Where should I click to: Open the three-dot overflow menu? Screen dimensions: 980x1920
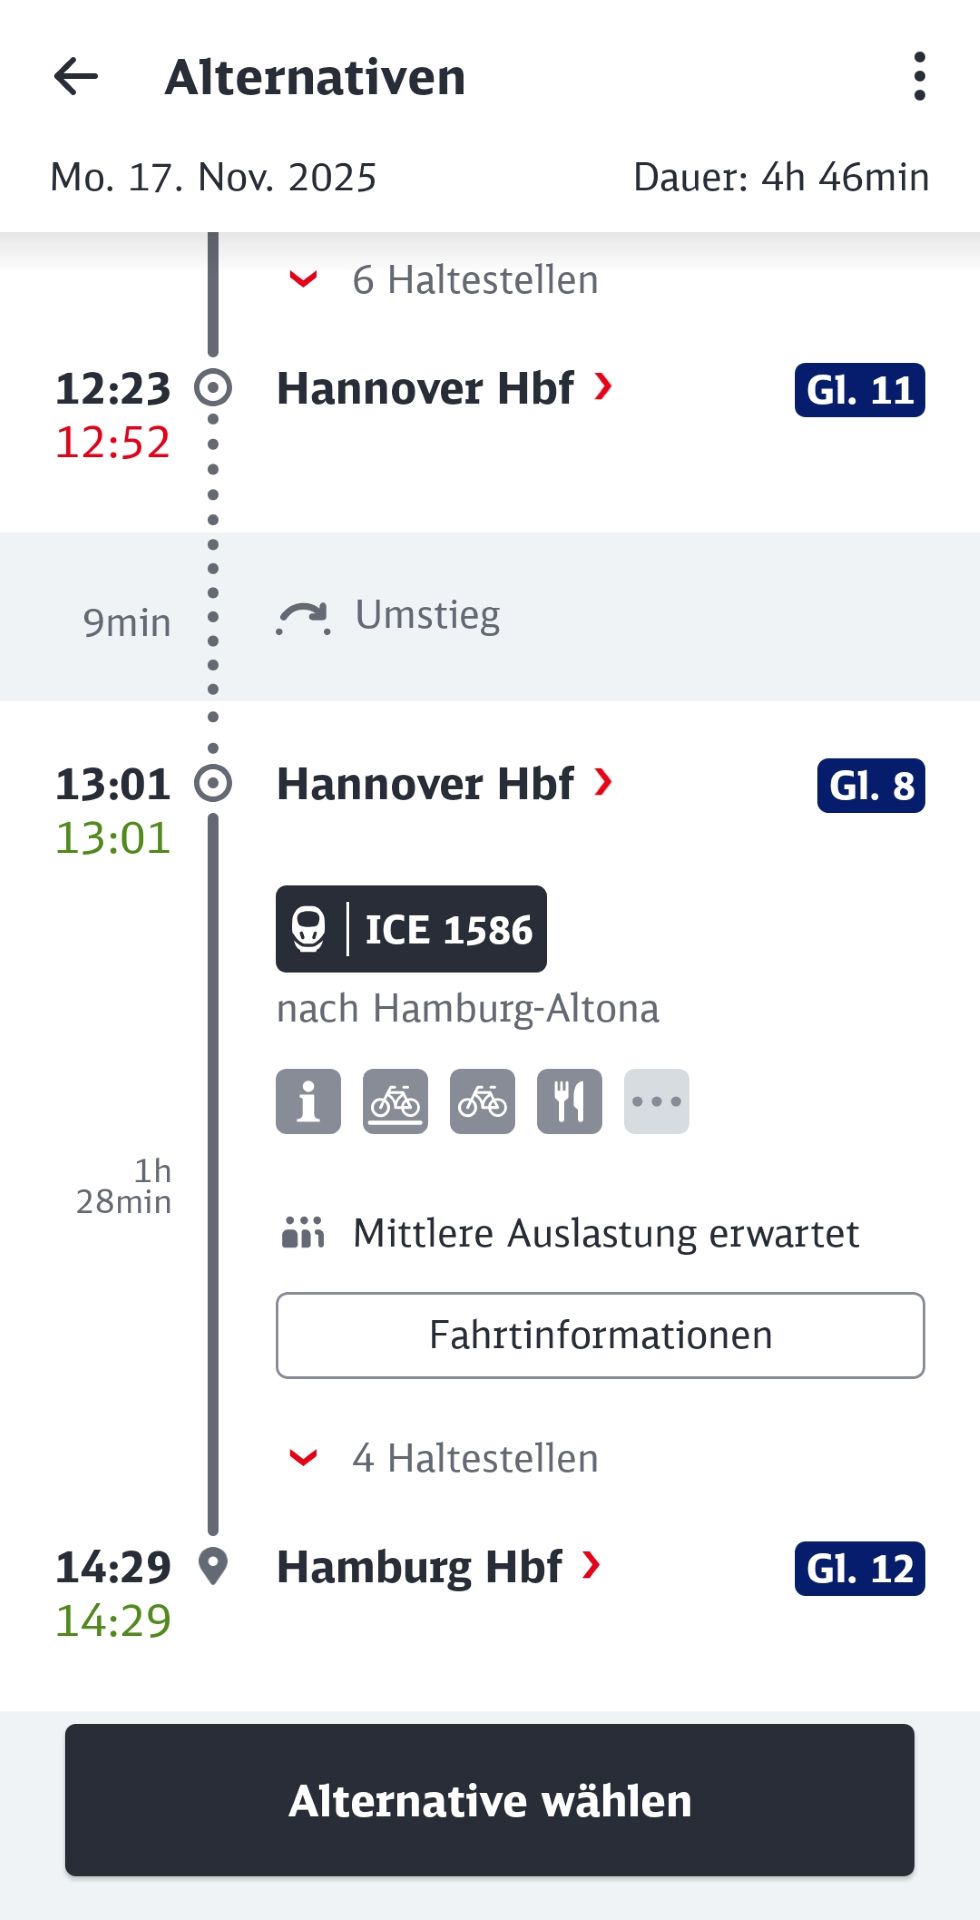tap(919, 77)
